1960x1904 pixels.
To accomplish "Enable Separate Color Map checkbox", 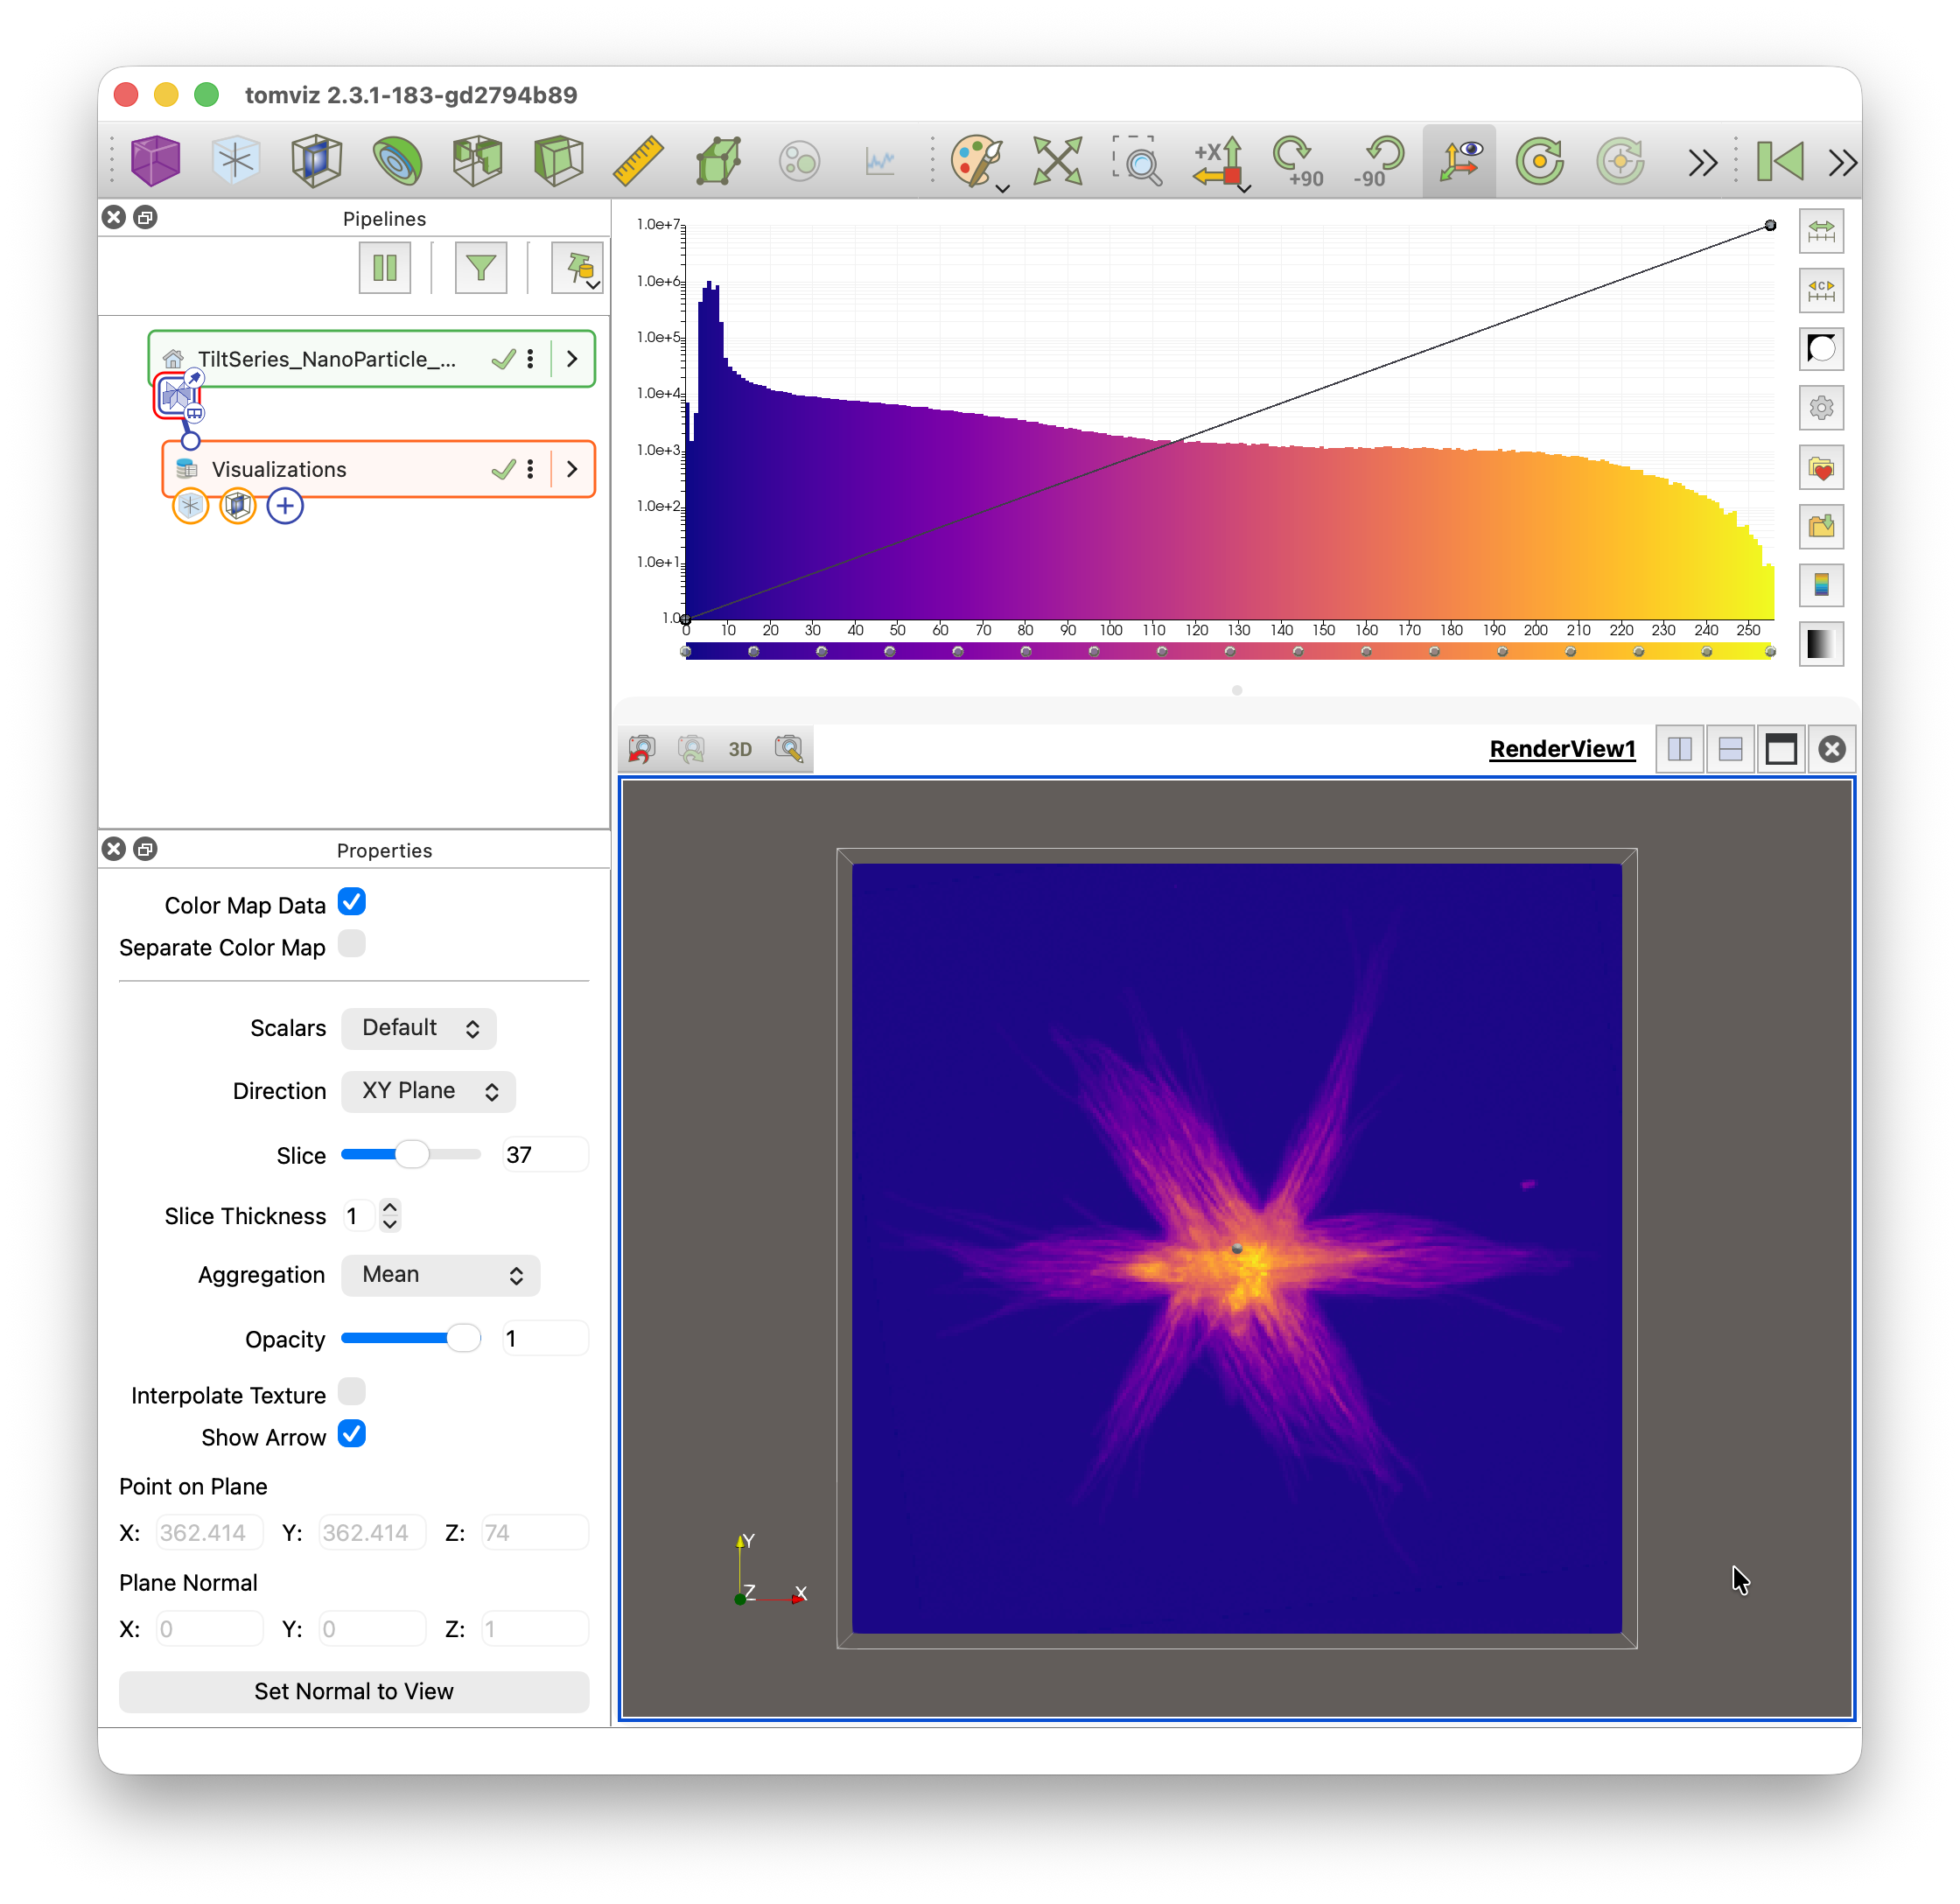I will click(351, 944).
